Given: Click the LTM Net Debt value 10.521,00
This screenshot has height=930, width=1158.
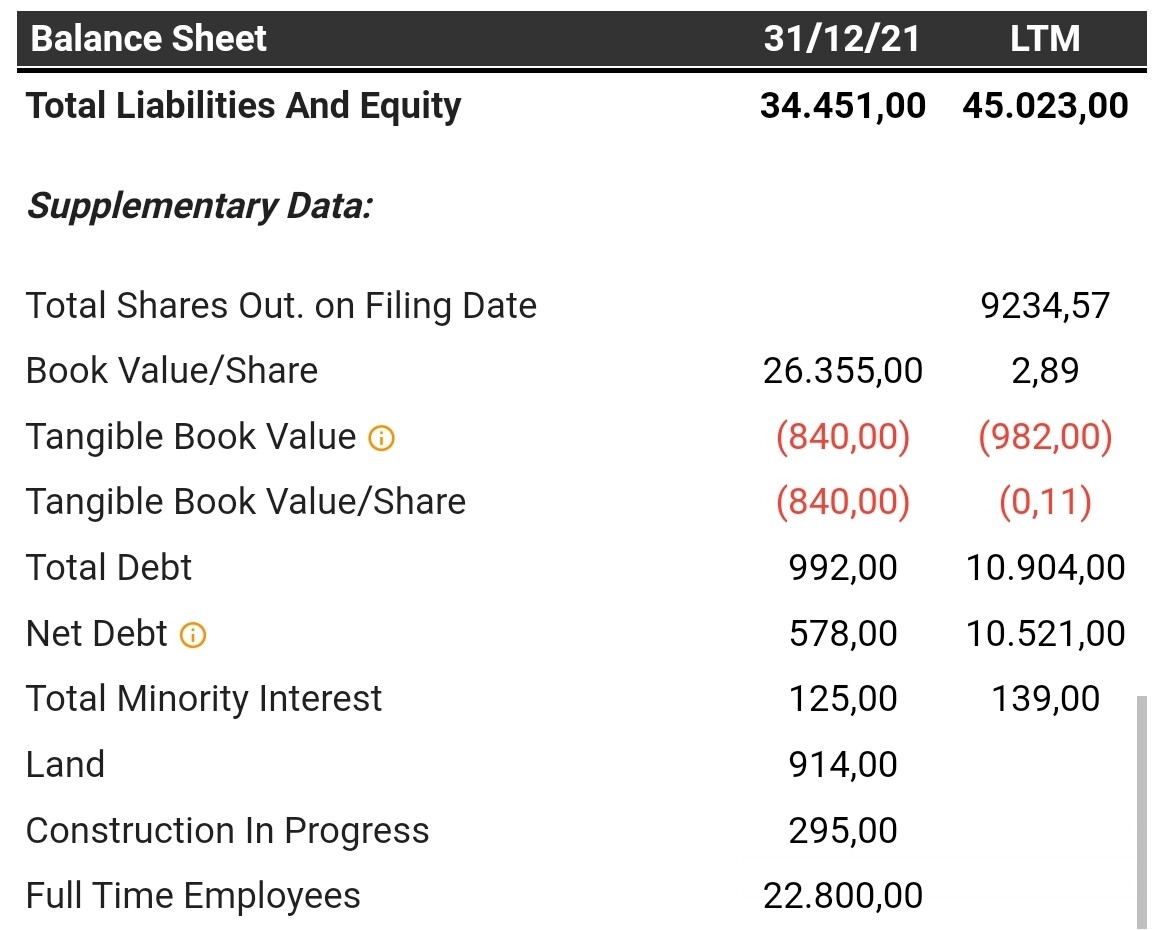Looking at the screenshot, I should coord(1046,634).
